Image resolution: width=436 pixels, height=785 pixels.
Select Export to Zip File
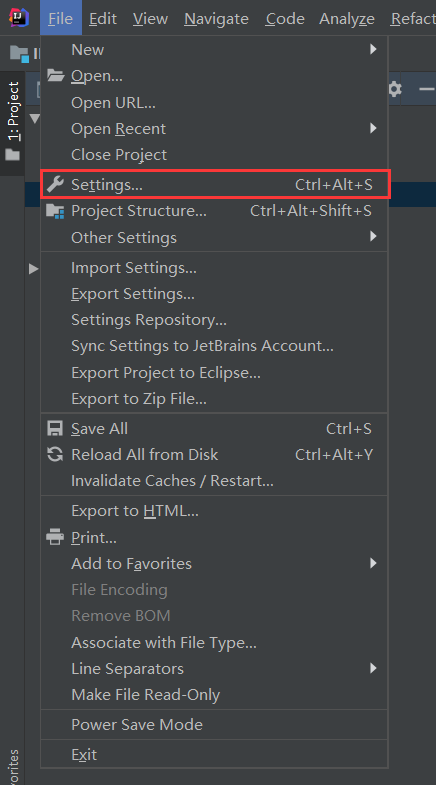214,399
